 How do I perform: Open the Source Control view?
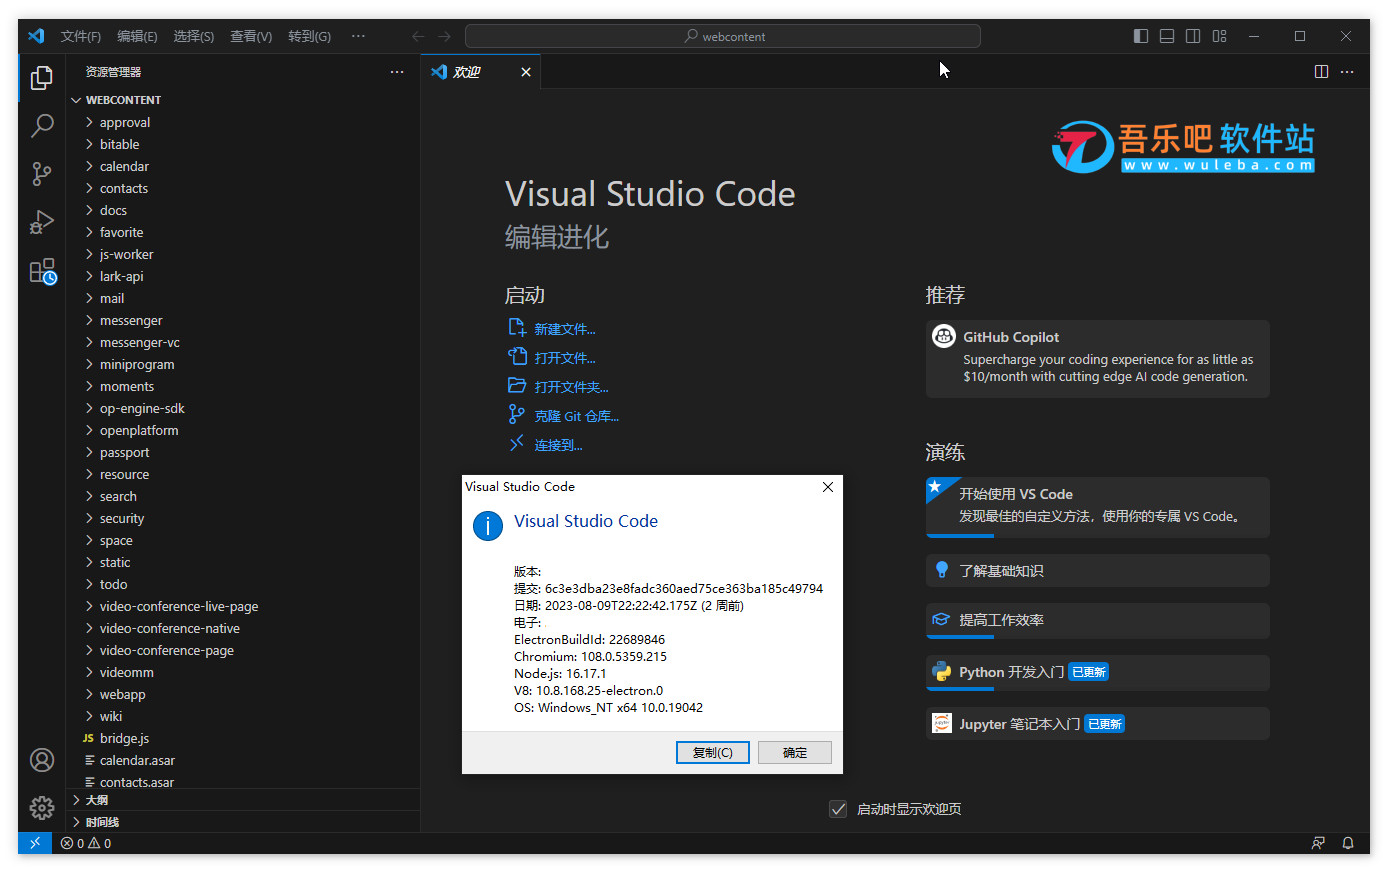tap(42, 174)
